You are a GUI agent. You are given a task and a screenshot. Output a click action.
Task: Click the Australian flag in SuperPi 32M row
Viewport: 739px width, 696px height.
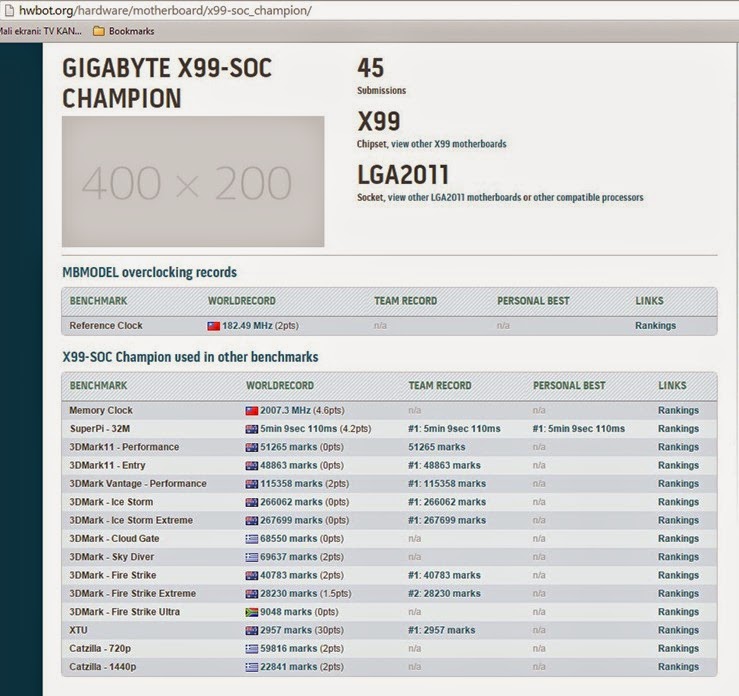[x=252, y=429]
